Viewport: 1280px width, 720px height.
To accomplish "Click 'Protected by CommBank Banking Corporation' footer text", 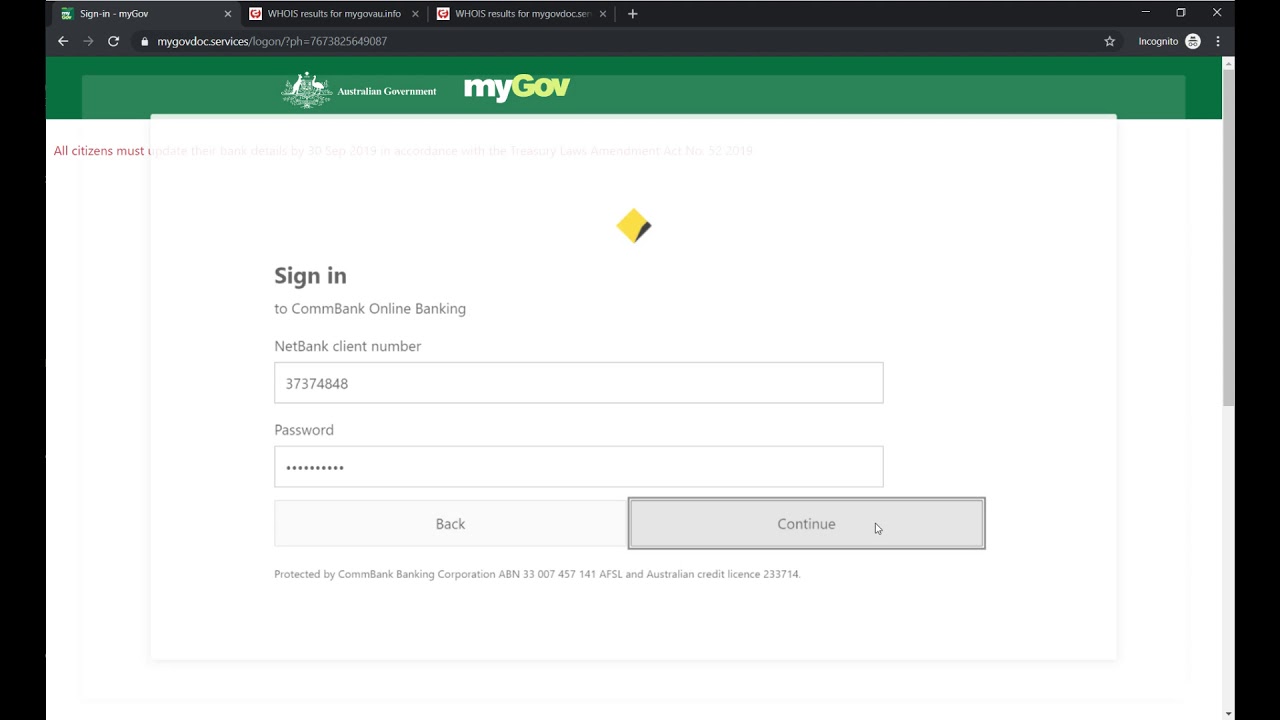I will coord(537,574).
